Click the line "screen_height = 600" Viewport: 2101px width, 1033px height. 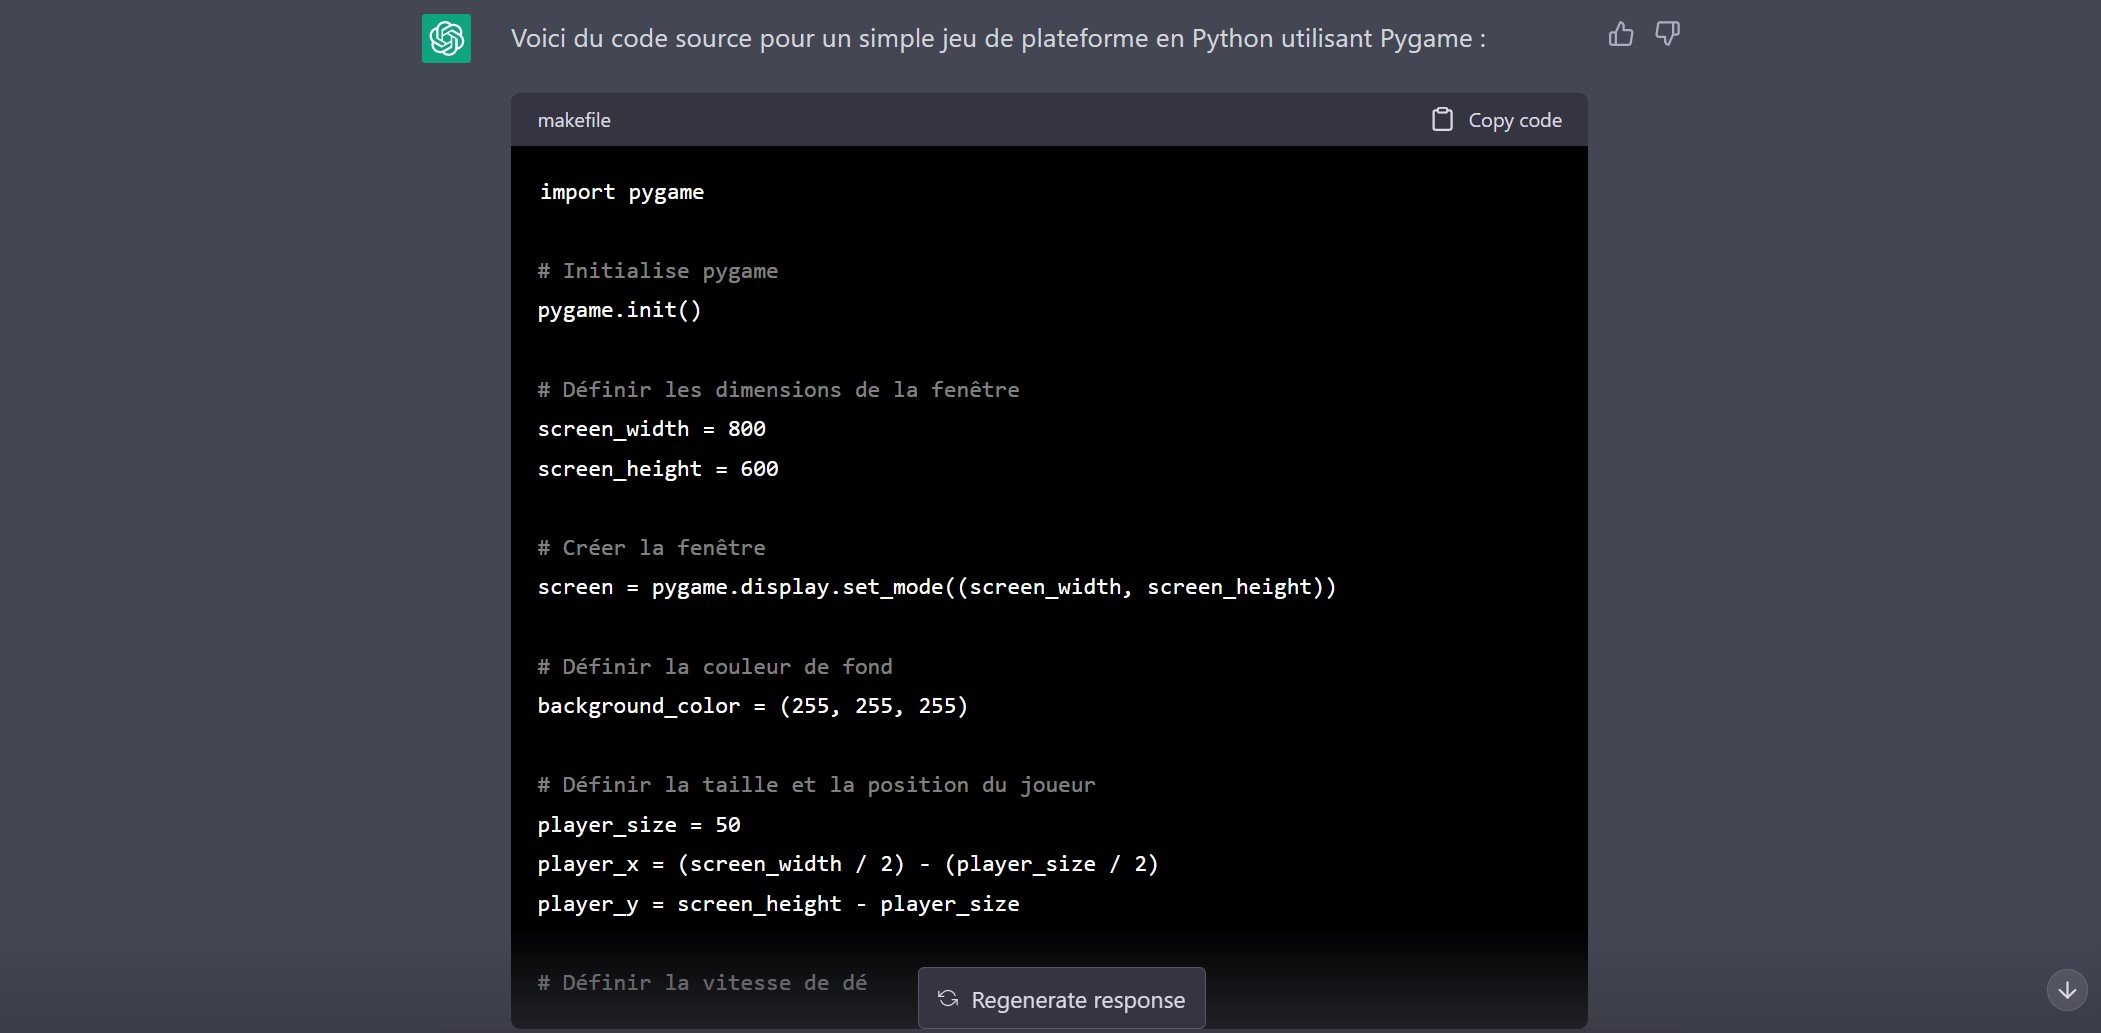point(658,469)
